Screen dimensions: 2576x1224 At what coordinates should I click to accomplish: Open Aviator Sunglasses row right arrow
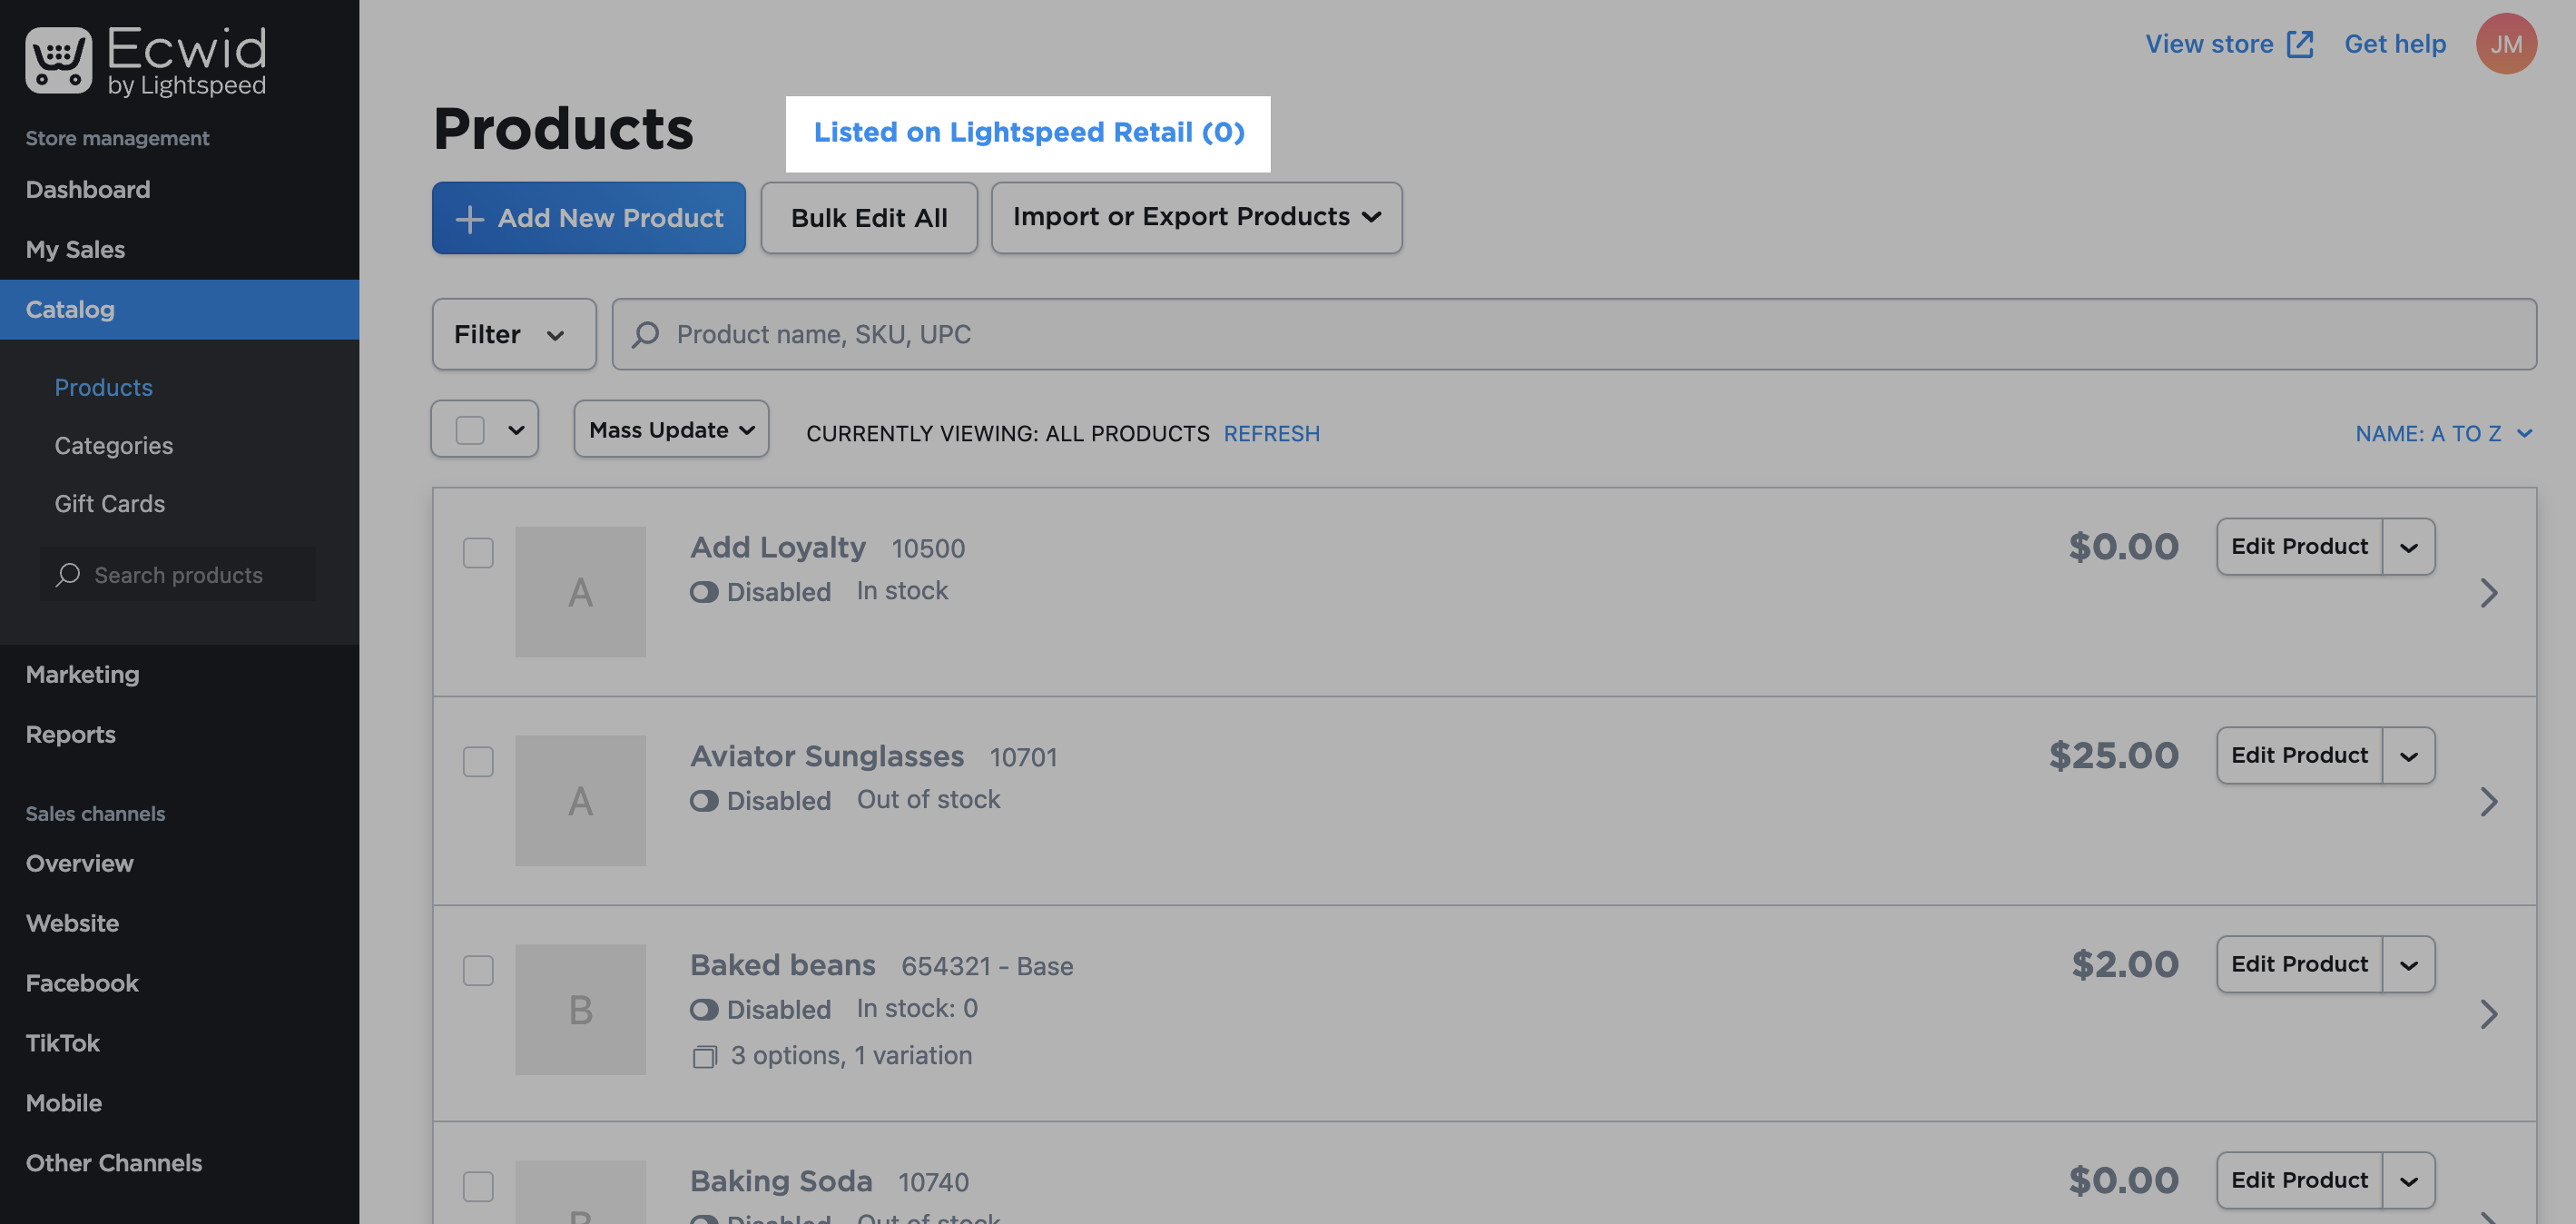(2488, 802)
